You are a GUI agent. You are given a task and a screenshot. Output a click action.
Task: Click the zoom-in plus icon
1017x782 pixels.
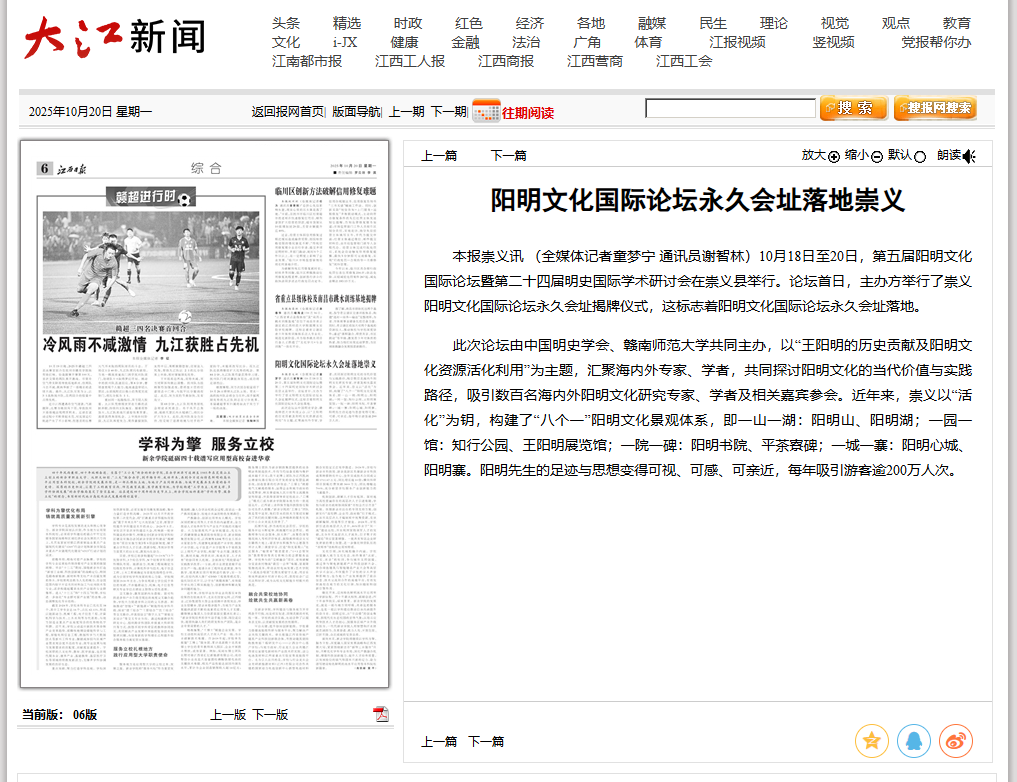[x=834, y=156]
